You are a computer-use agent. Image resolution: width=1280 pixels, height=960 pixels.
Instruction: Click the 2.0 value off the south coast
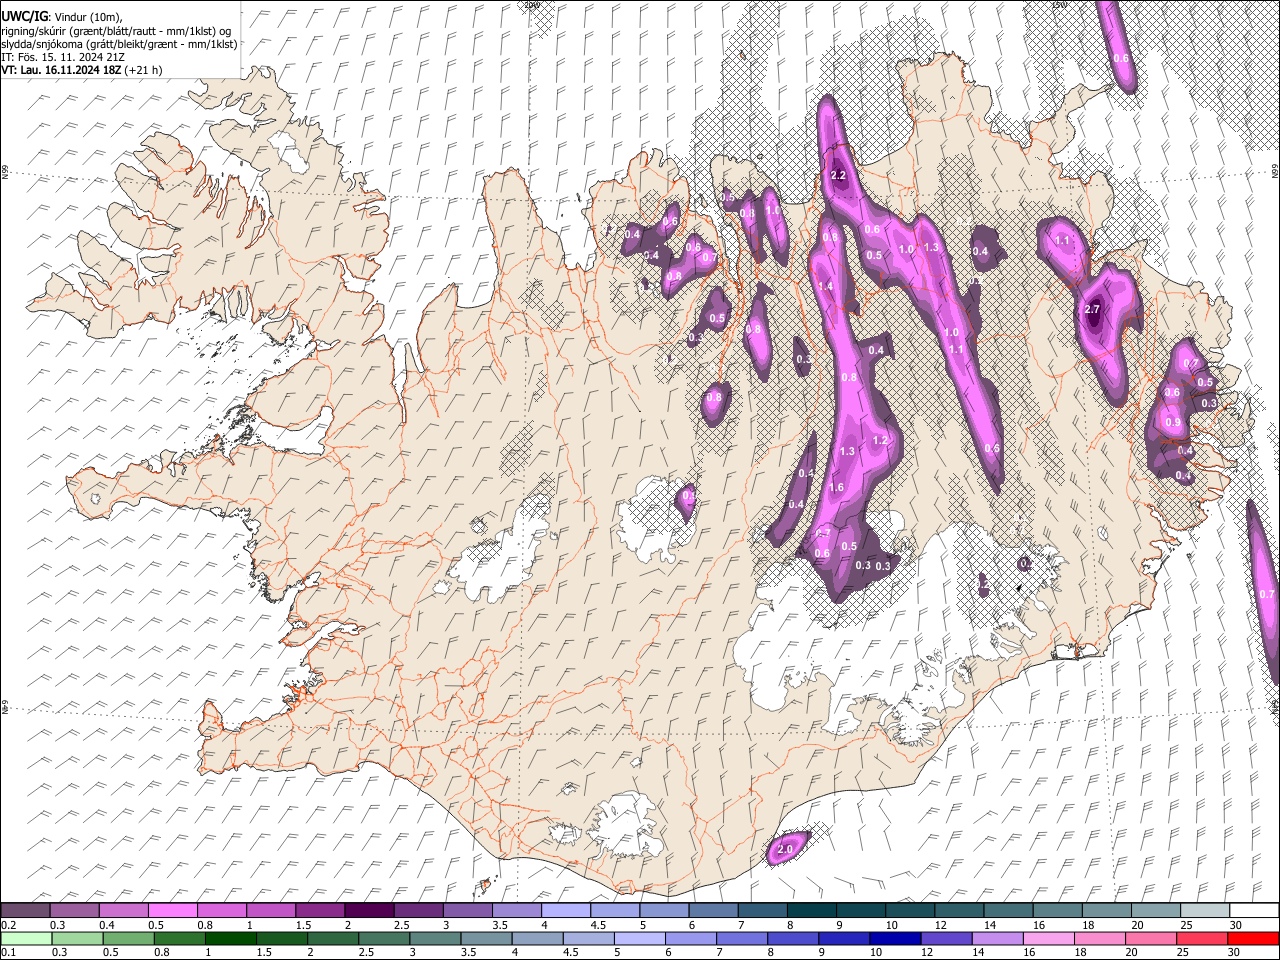coord(785,850)
